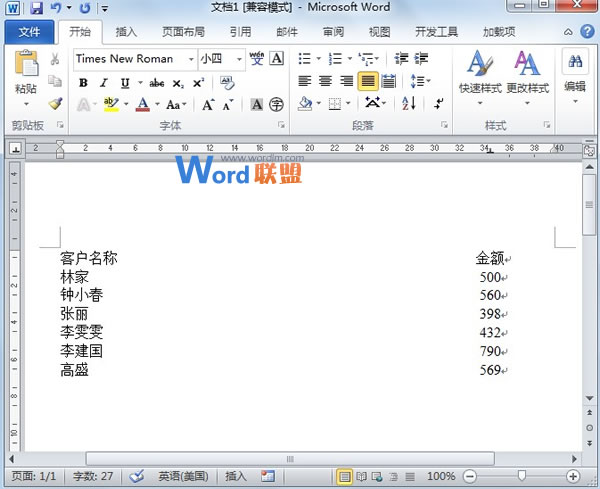Screen dimensions: 600x489
Task: Open the 文件 (File) tab
Action: [x=29, y=33]
